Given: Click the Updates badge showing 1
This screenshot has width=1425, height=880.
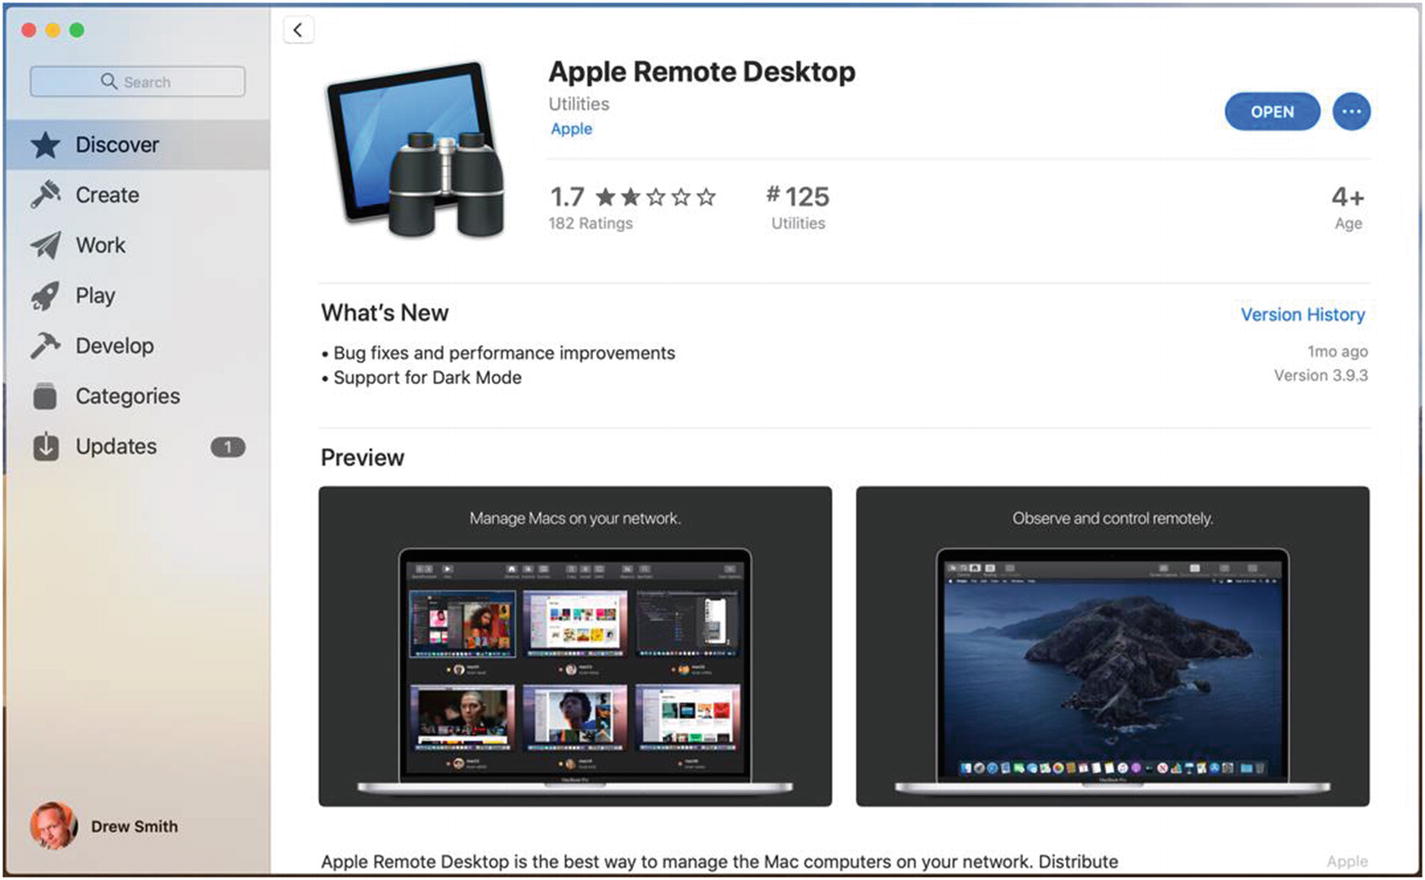Looking at the screenshot, I should pyautogui.click(x=228, y=447).
